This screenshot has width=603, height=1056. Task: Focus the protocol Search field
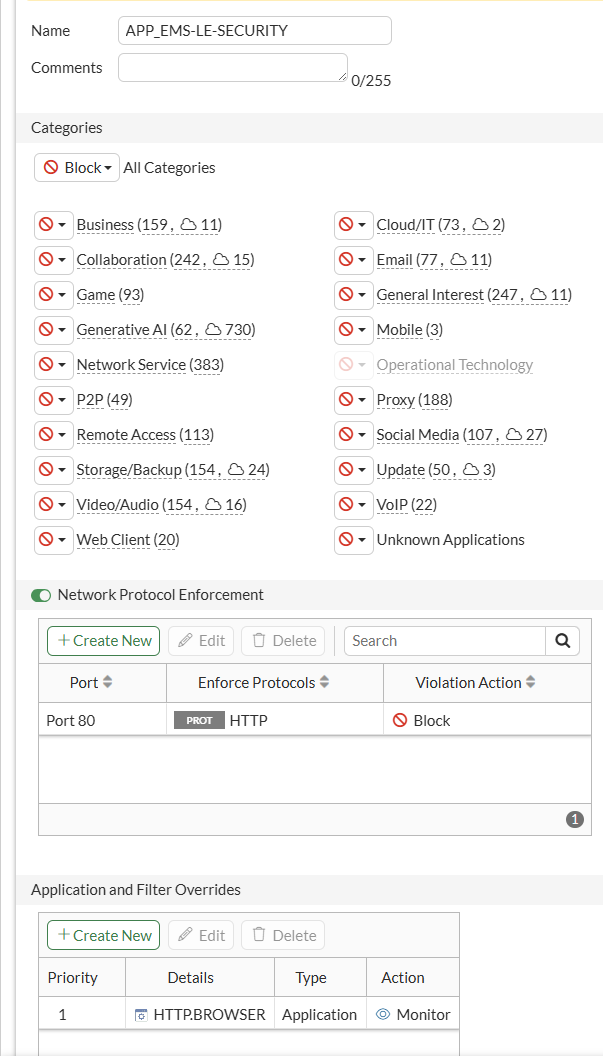445,640
